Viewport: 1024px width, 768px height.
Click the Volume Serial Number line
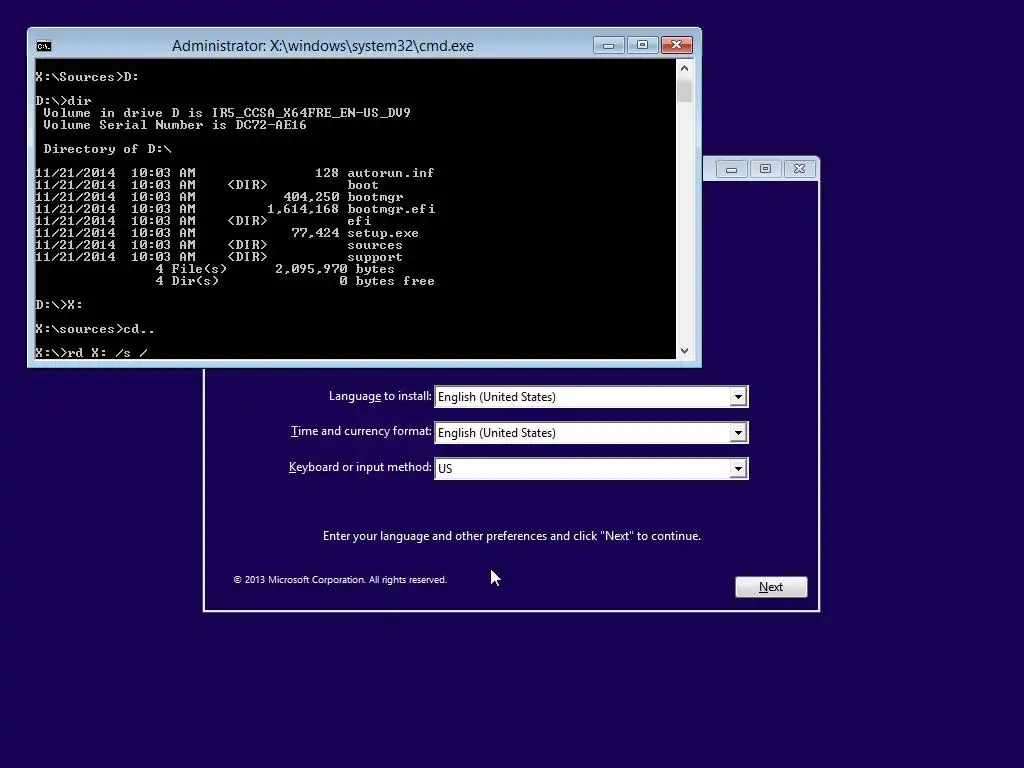[x=174, y=125]
